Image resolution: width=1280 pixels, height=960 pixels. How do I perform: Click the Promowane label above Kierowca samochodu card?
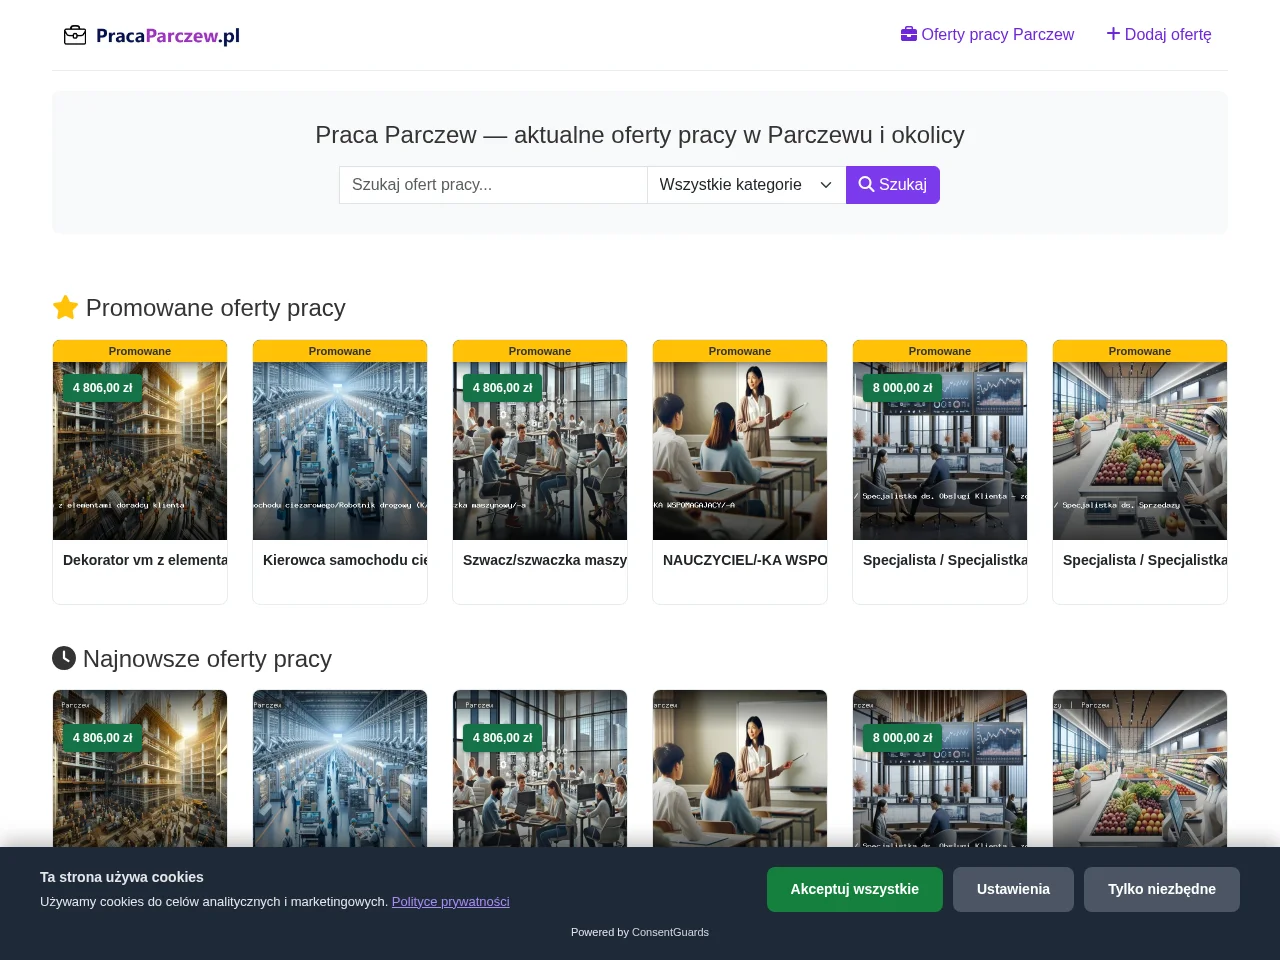pos(340,351)
